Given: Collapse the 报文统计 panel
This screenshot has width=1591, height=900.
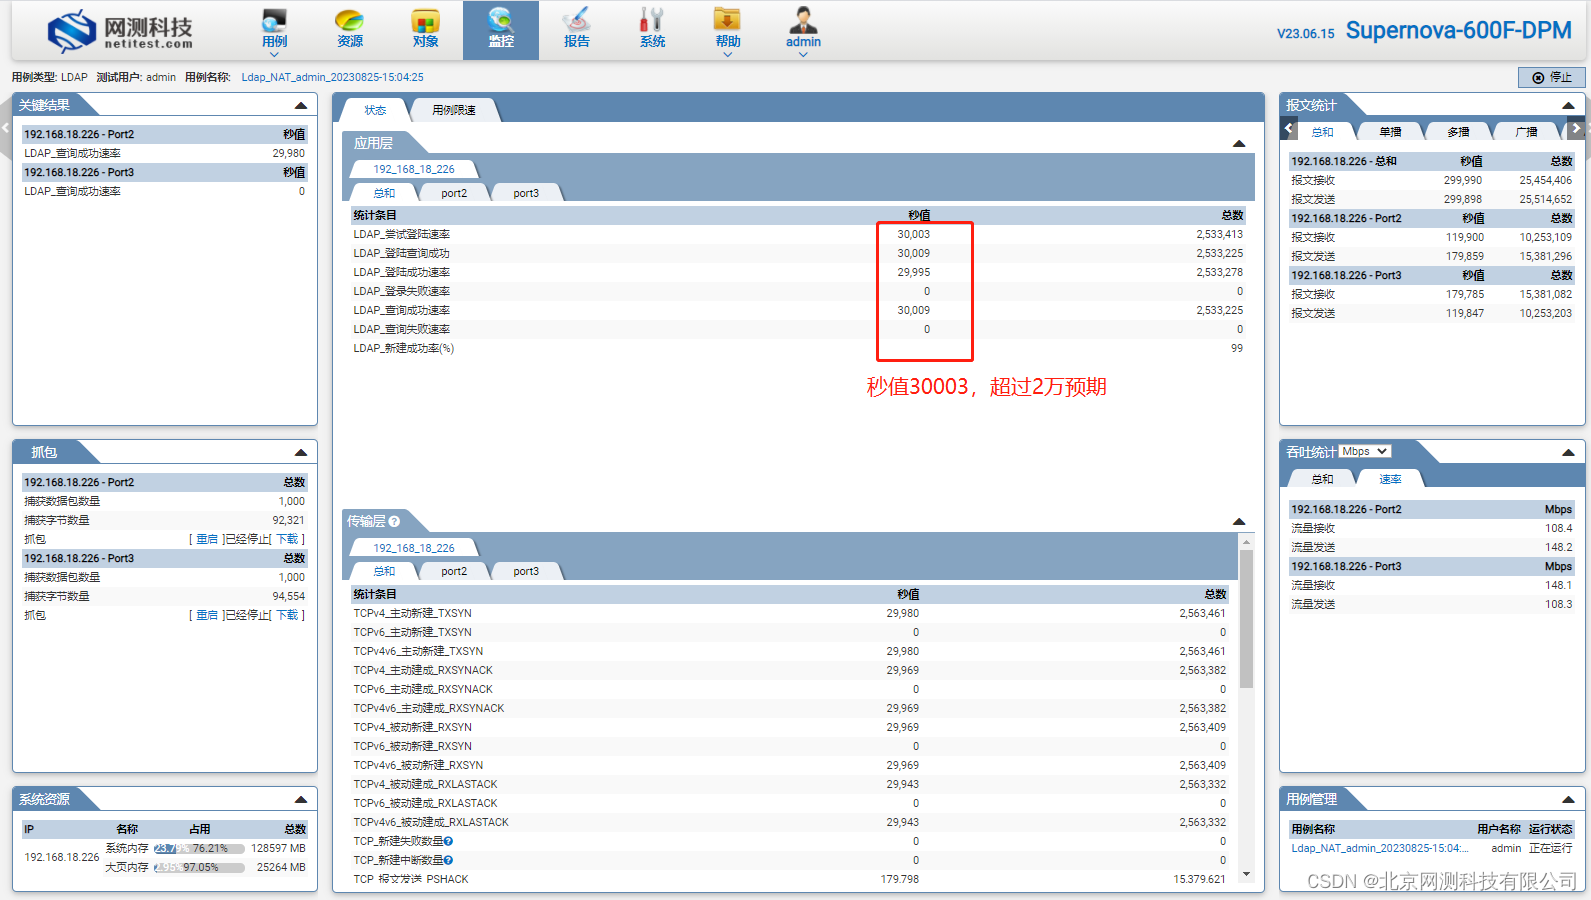Looking at the screenshot, I should [x=1568, y=105].
